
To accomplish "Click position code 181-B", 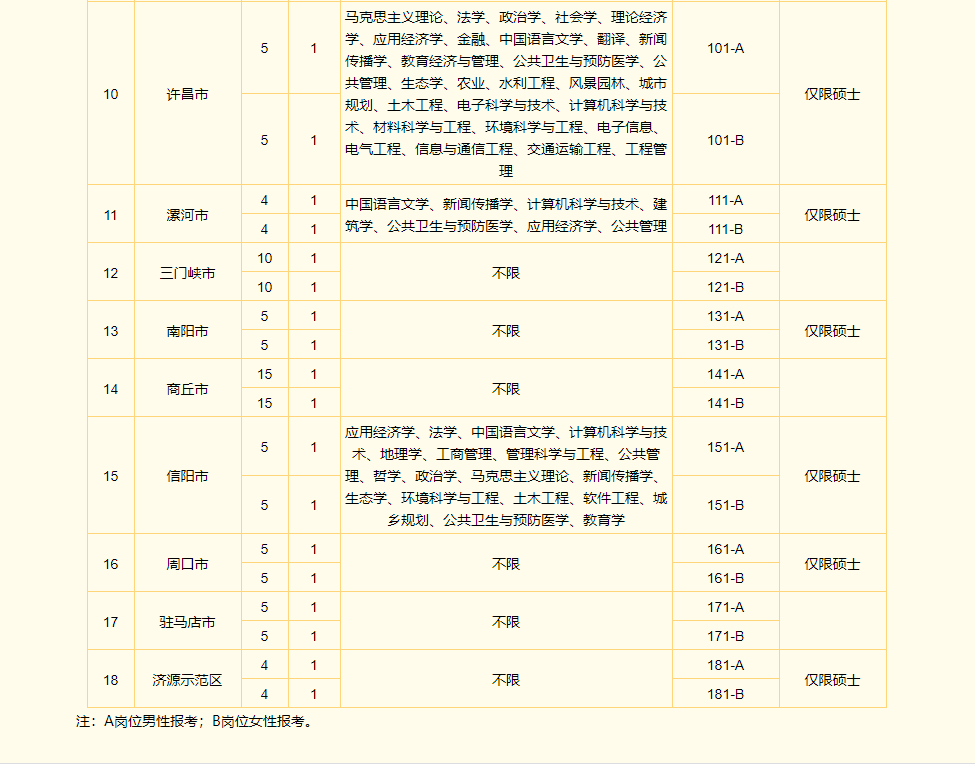I will tap(725, 694).
